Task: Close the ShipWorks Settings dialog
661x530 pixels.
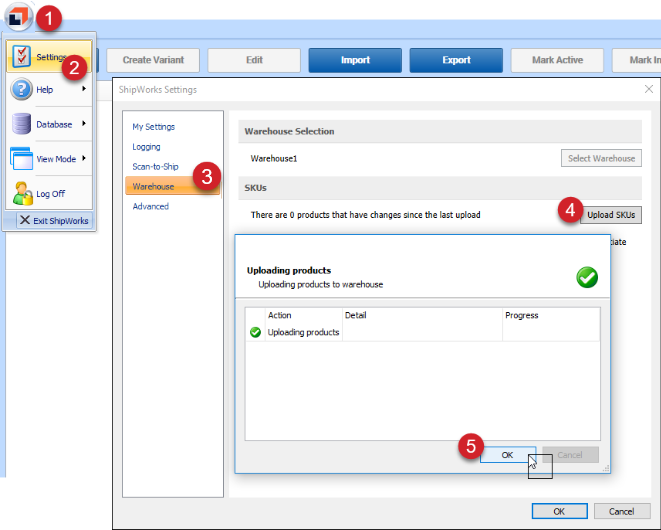Action: (649, 89)
